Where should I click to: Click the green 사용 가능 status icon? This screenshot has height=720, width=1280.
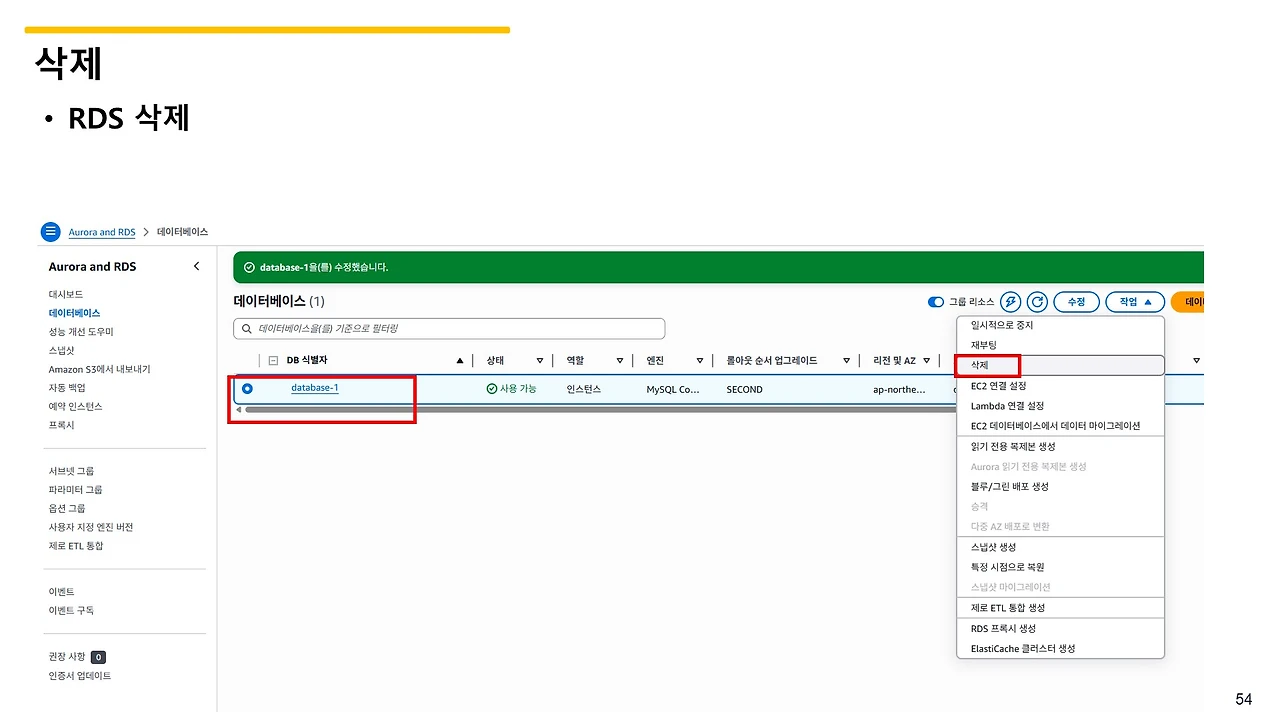point(492,389)
